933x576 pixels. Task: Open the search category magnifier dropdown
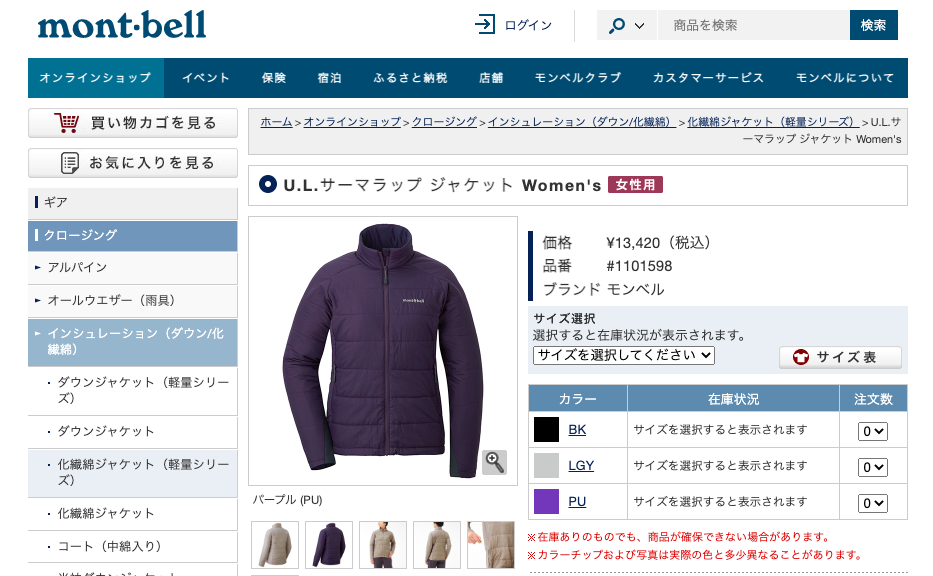[627, 25]
